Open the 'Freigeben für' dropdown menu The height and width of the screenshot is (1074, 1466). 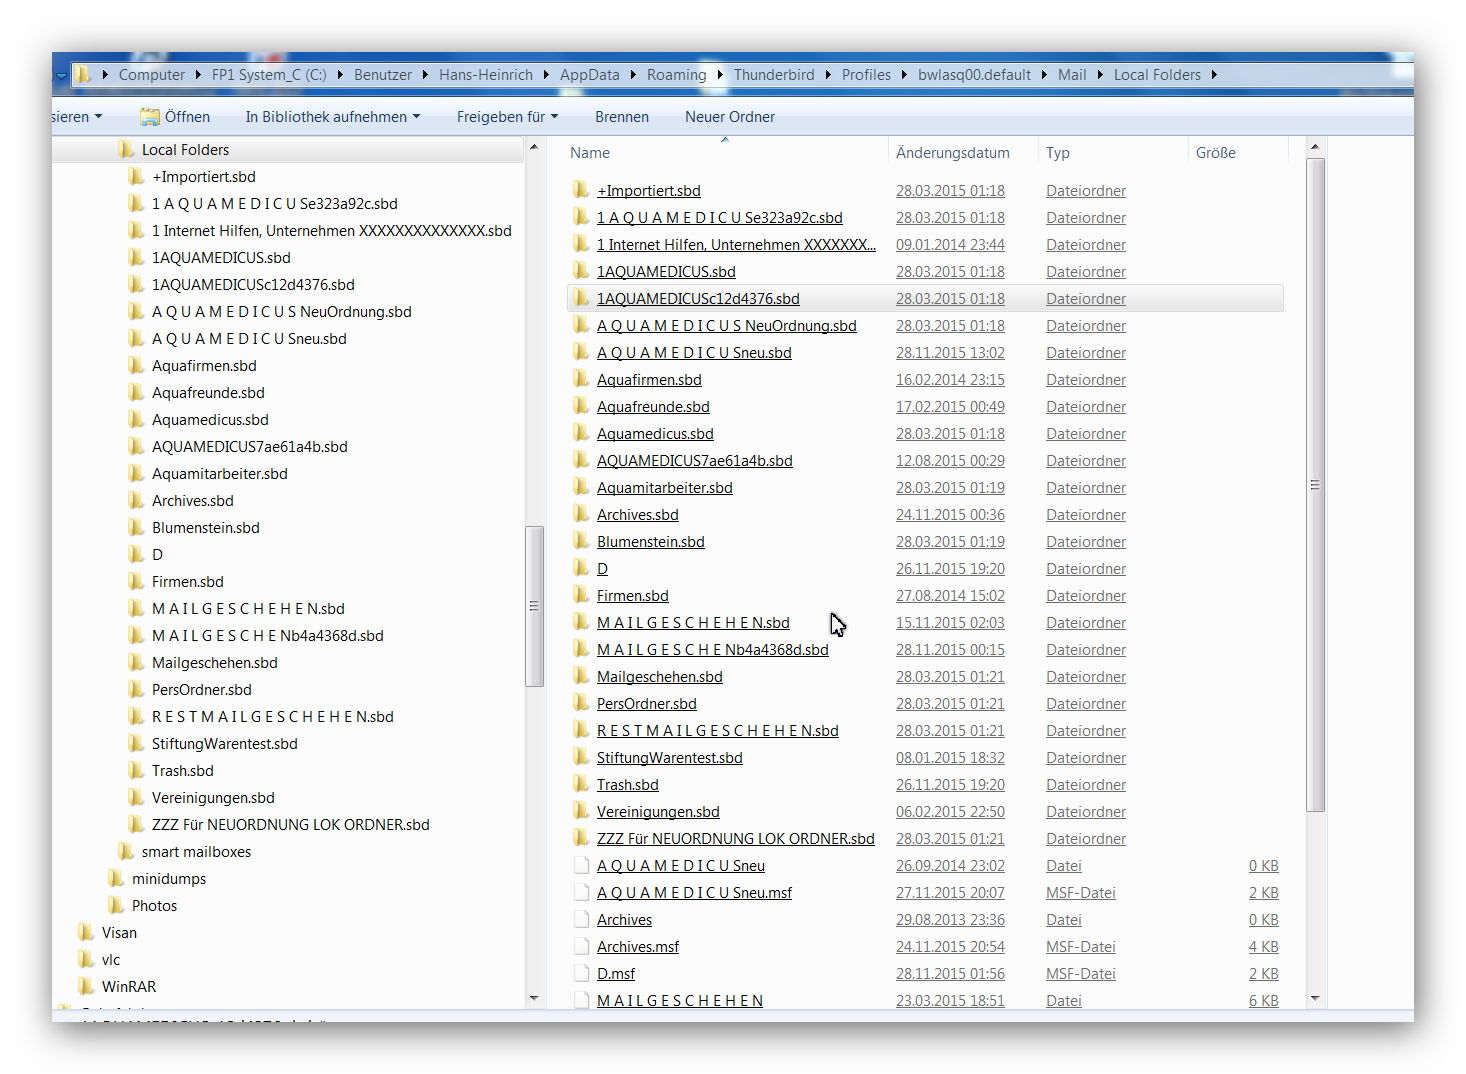point(507,116)
